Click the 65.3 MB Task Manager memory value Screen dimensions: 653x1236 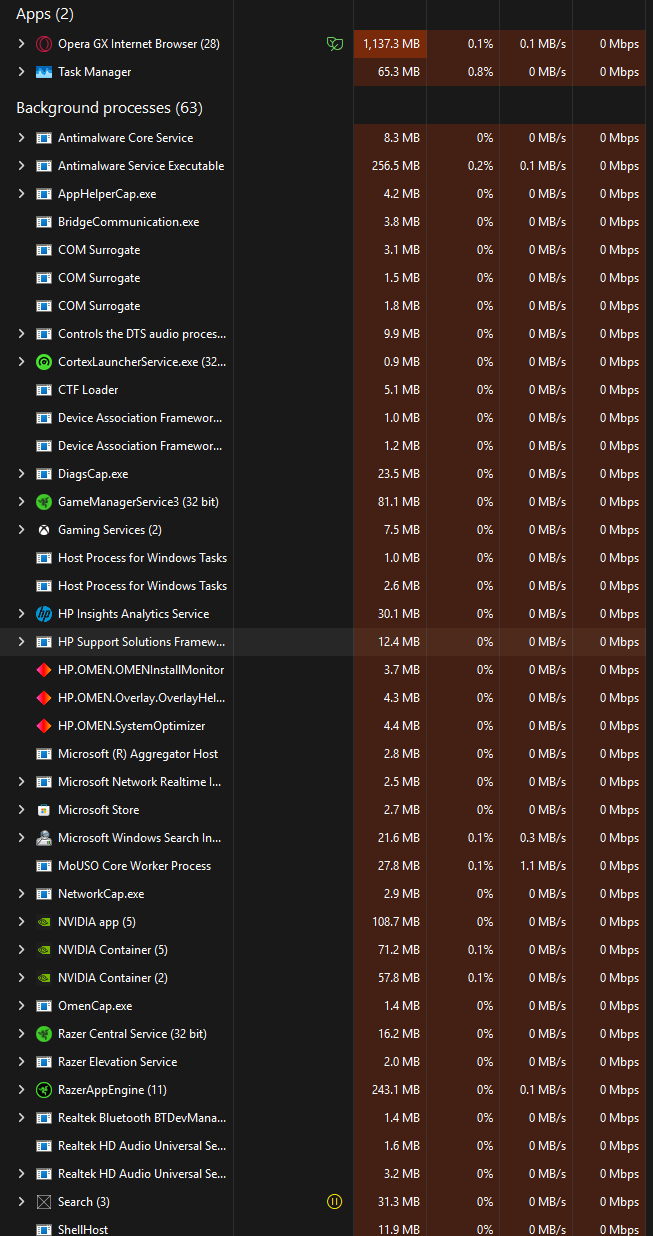pos(398,72)
